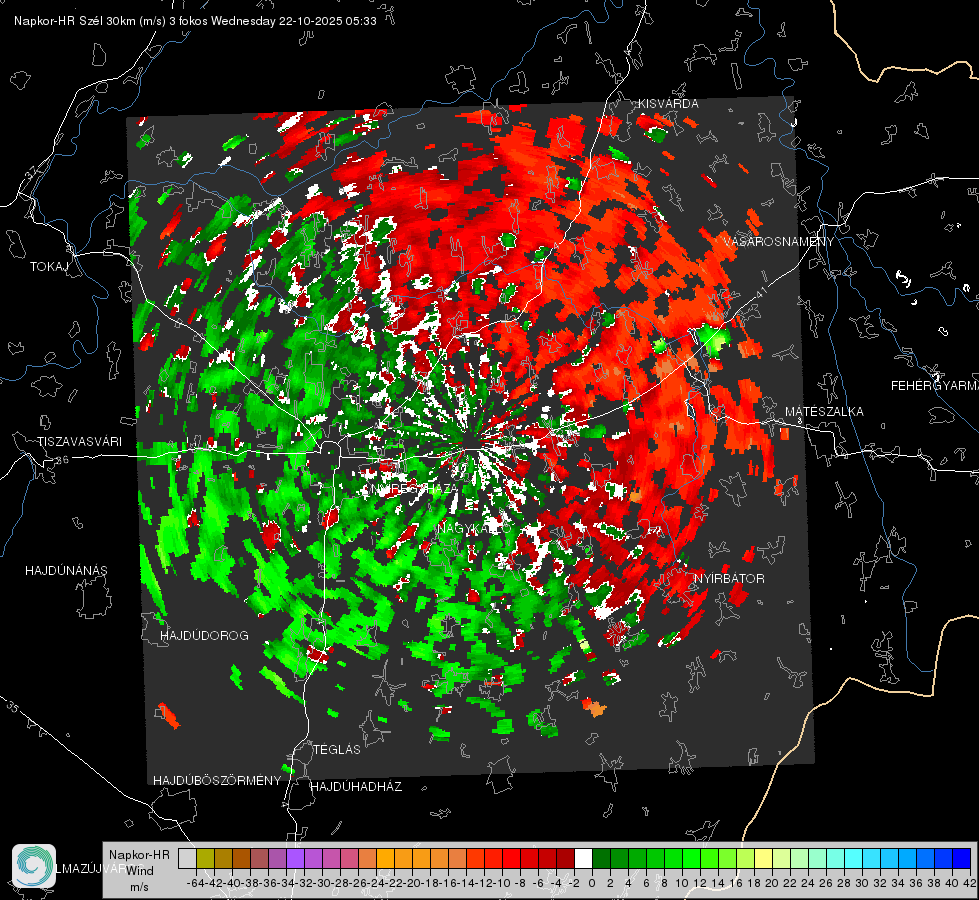Image resolution: width=979 pixels, height=900 pixels.
Task: Click the Napkor-HR legend title
Action: pos(139,854)
